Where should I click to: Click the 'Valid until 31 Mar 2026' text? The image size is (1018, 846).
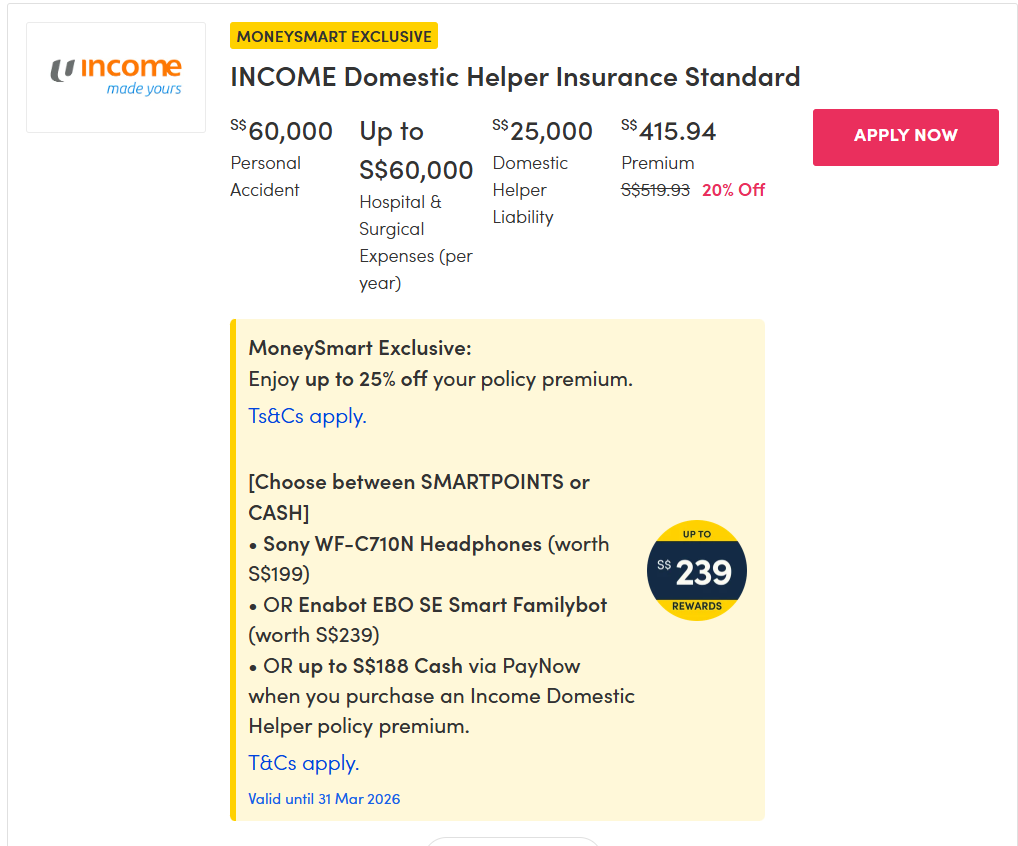[x=324, y=799]
